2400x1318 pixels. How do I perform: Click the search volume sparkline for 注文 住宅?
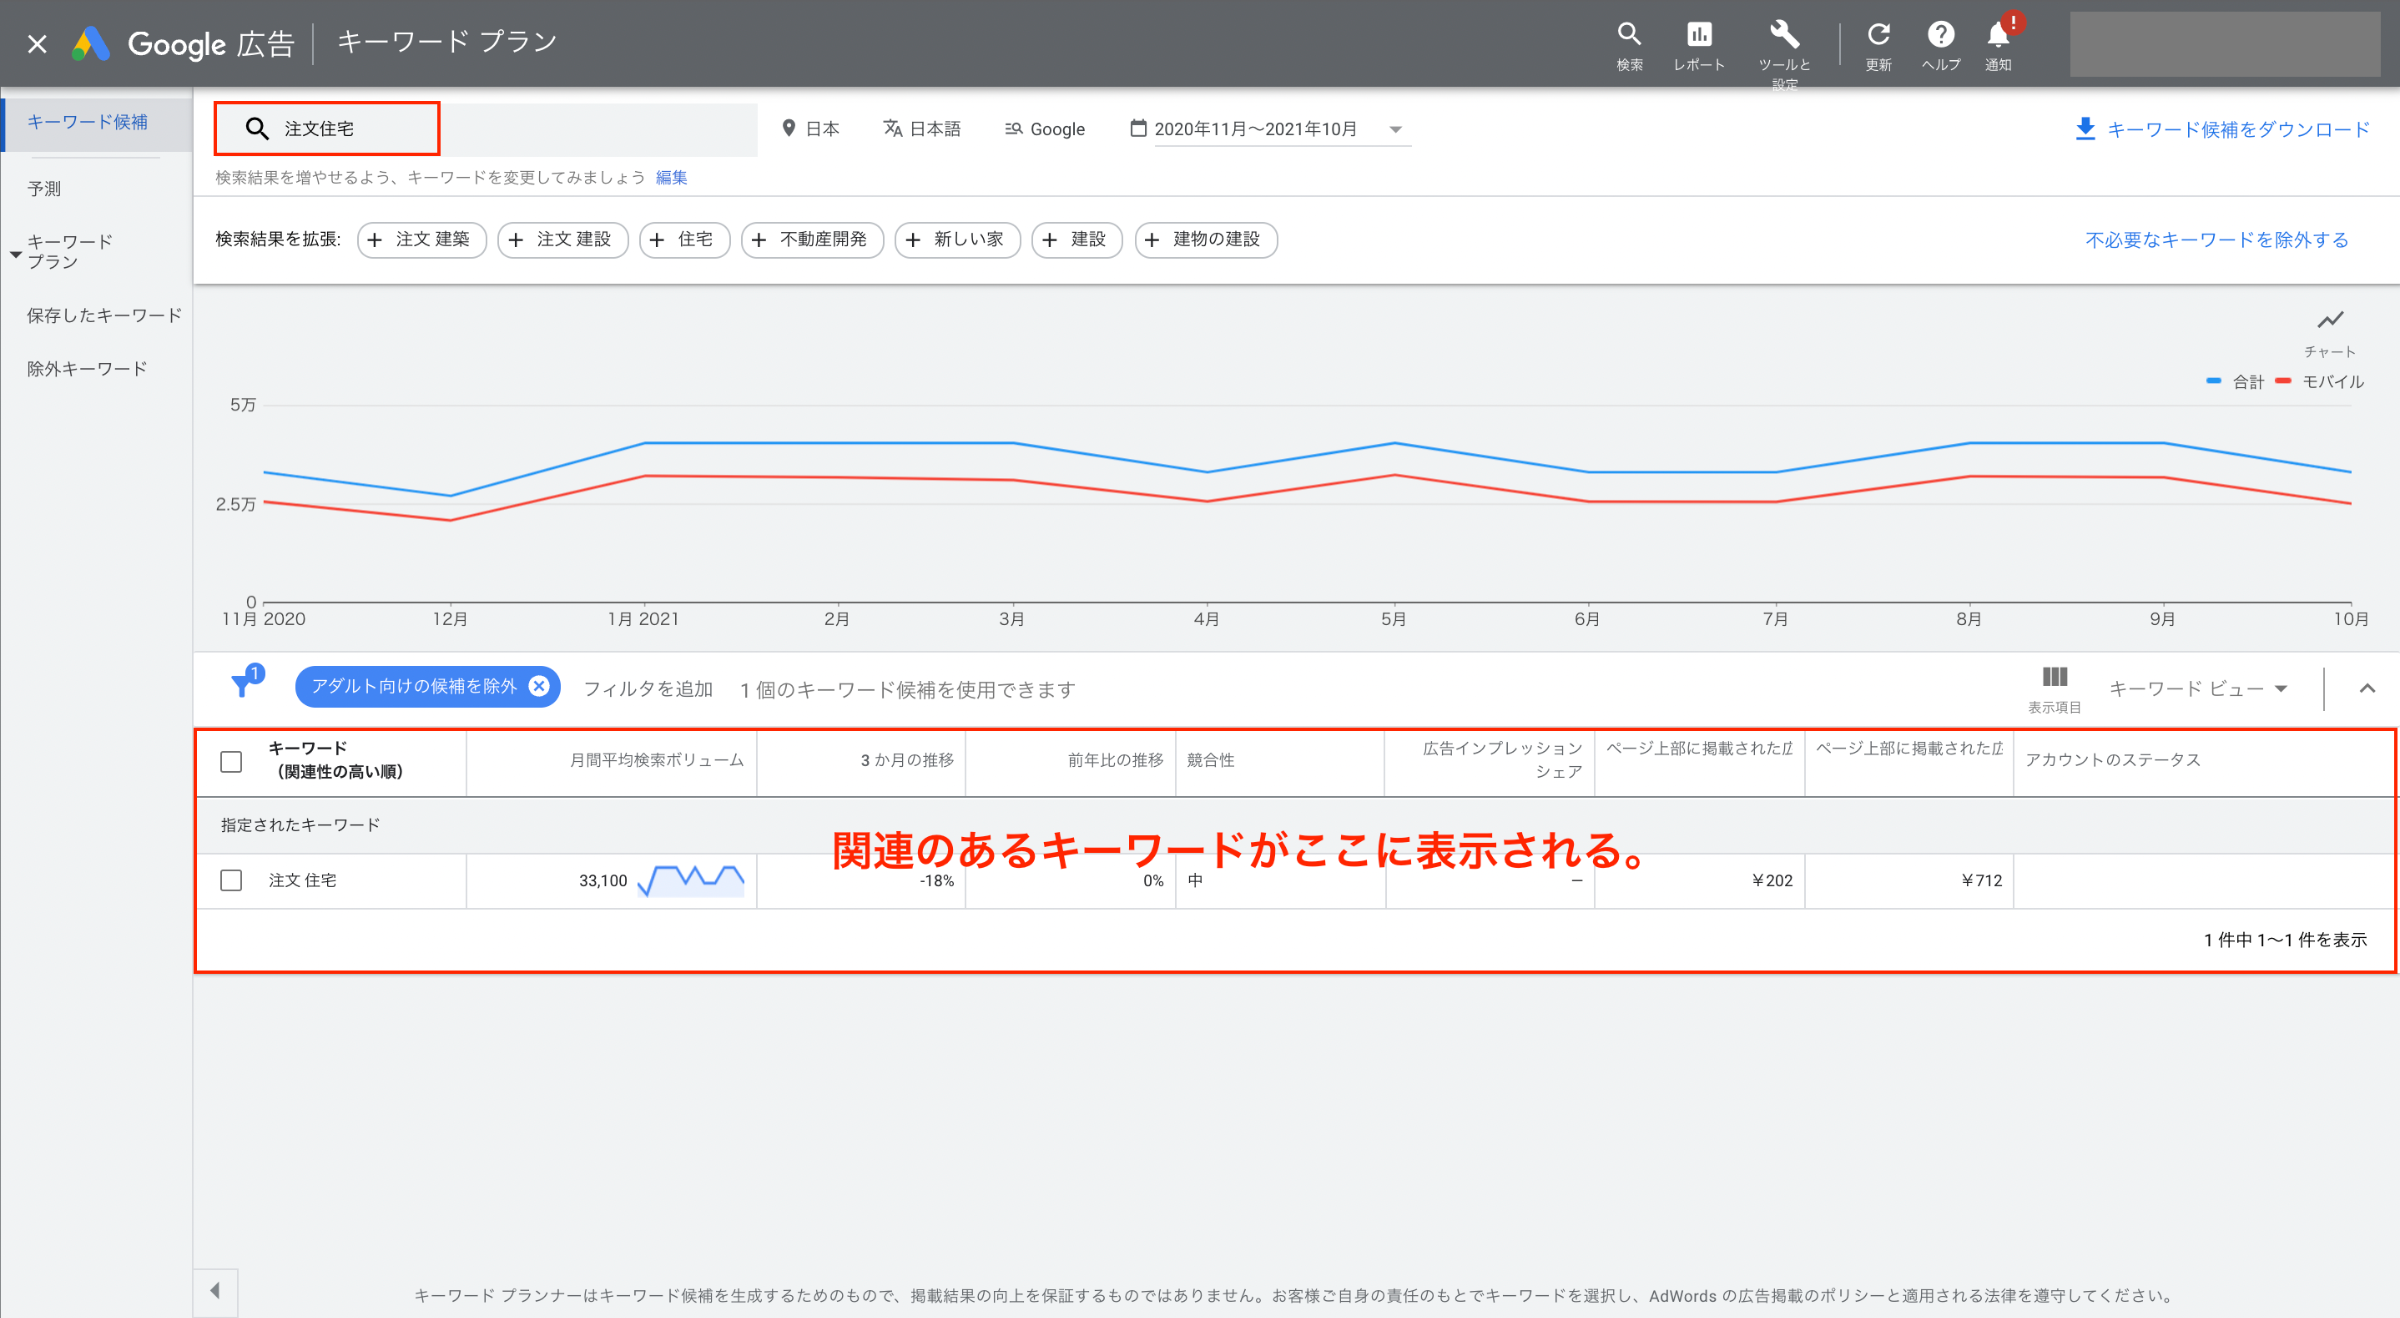coord(692,880)
